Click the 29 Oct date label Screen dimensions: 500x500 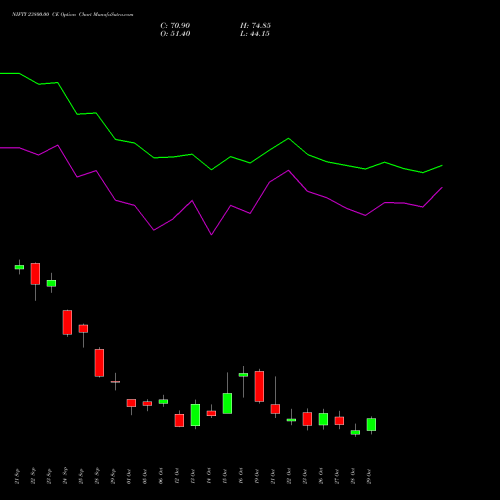tap(369, 476)
